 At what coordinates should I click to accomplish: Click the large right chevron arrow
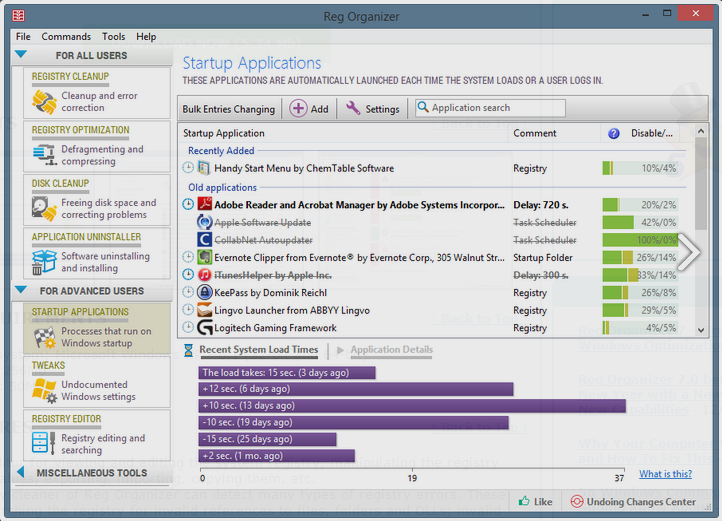pyautogui.click(x=689, y=252)
